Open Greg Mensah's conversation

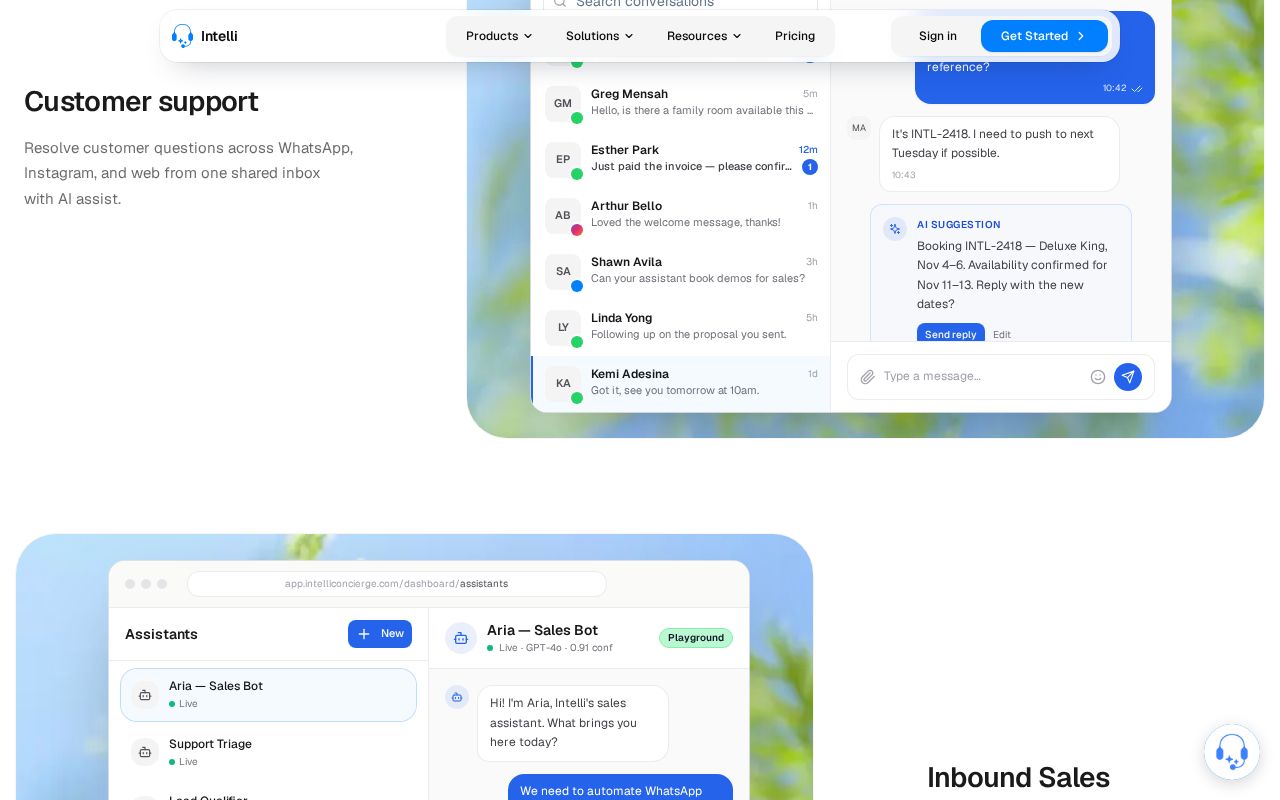tap(681, 104)
